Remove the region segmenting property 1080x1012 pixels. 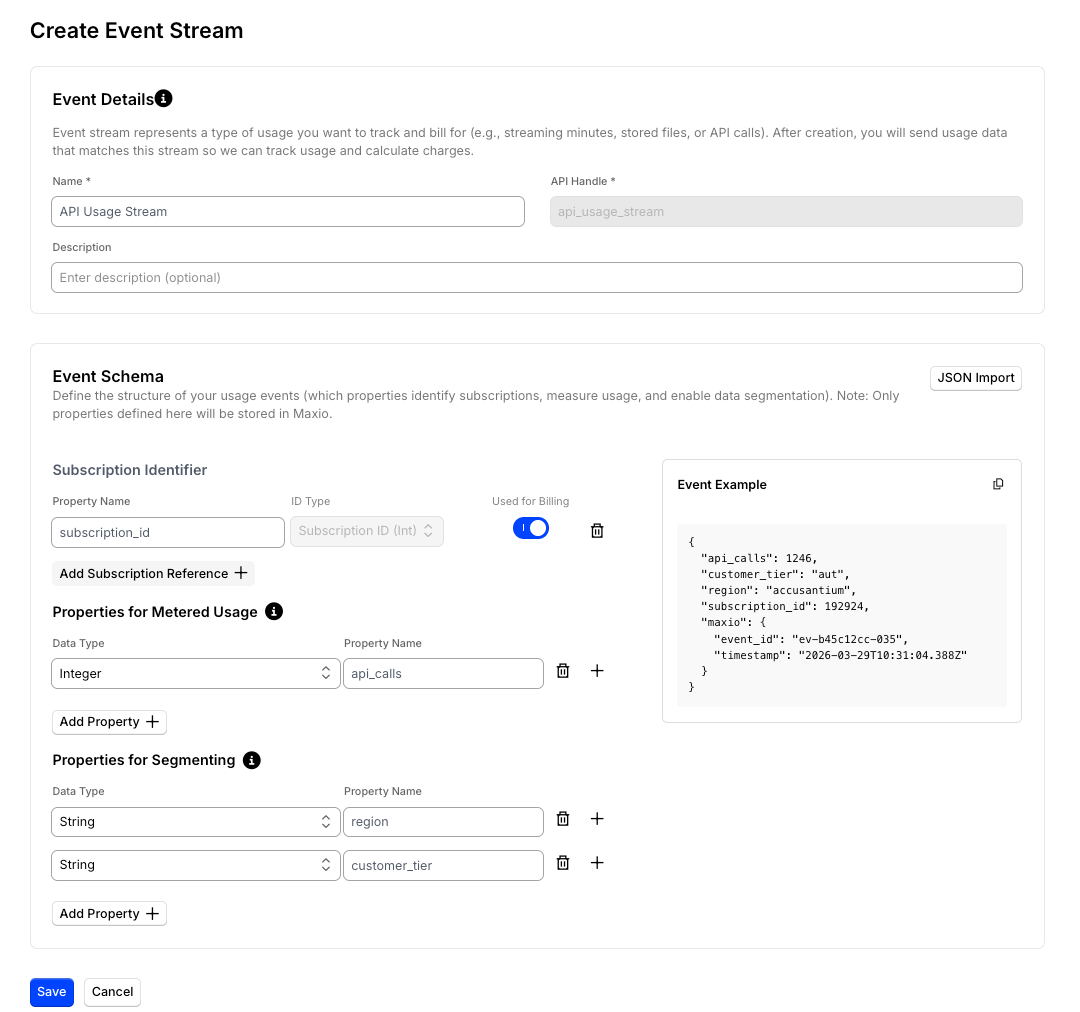[563, 819]
